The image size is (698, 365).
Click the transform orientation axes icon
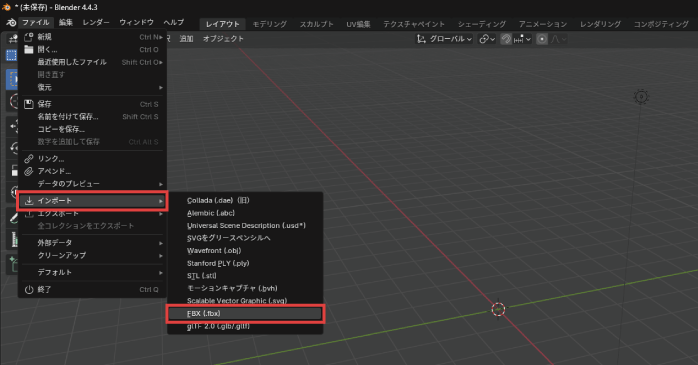tap(421, 39)
